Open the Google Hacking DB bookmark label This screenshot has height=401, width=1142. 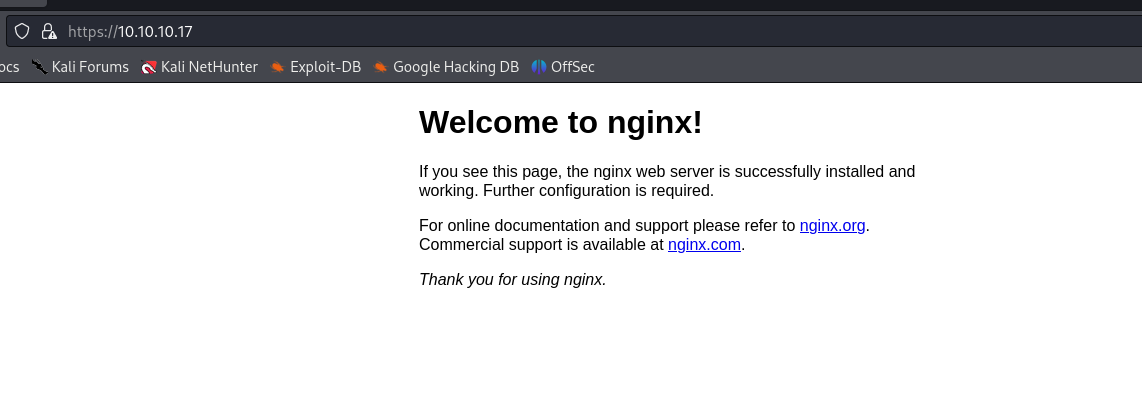click(x=456, y=67)
